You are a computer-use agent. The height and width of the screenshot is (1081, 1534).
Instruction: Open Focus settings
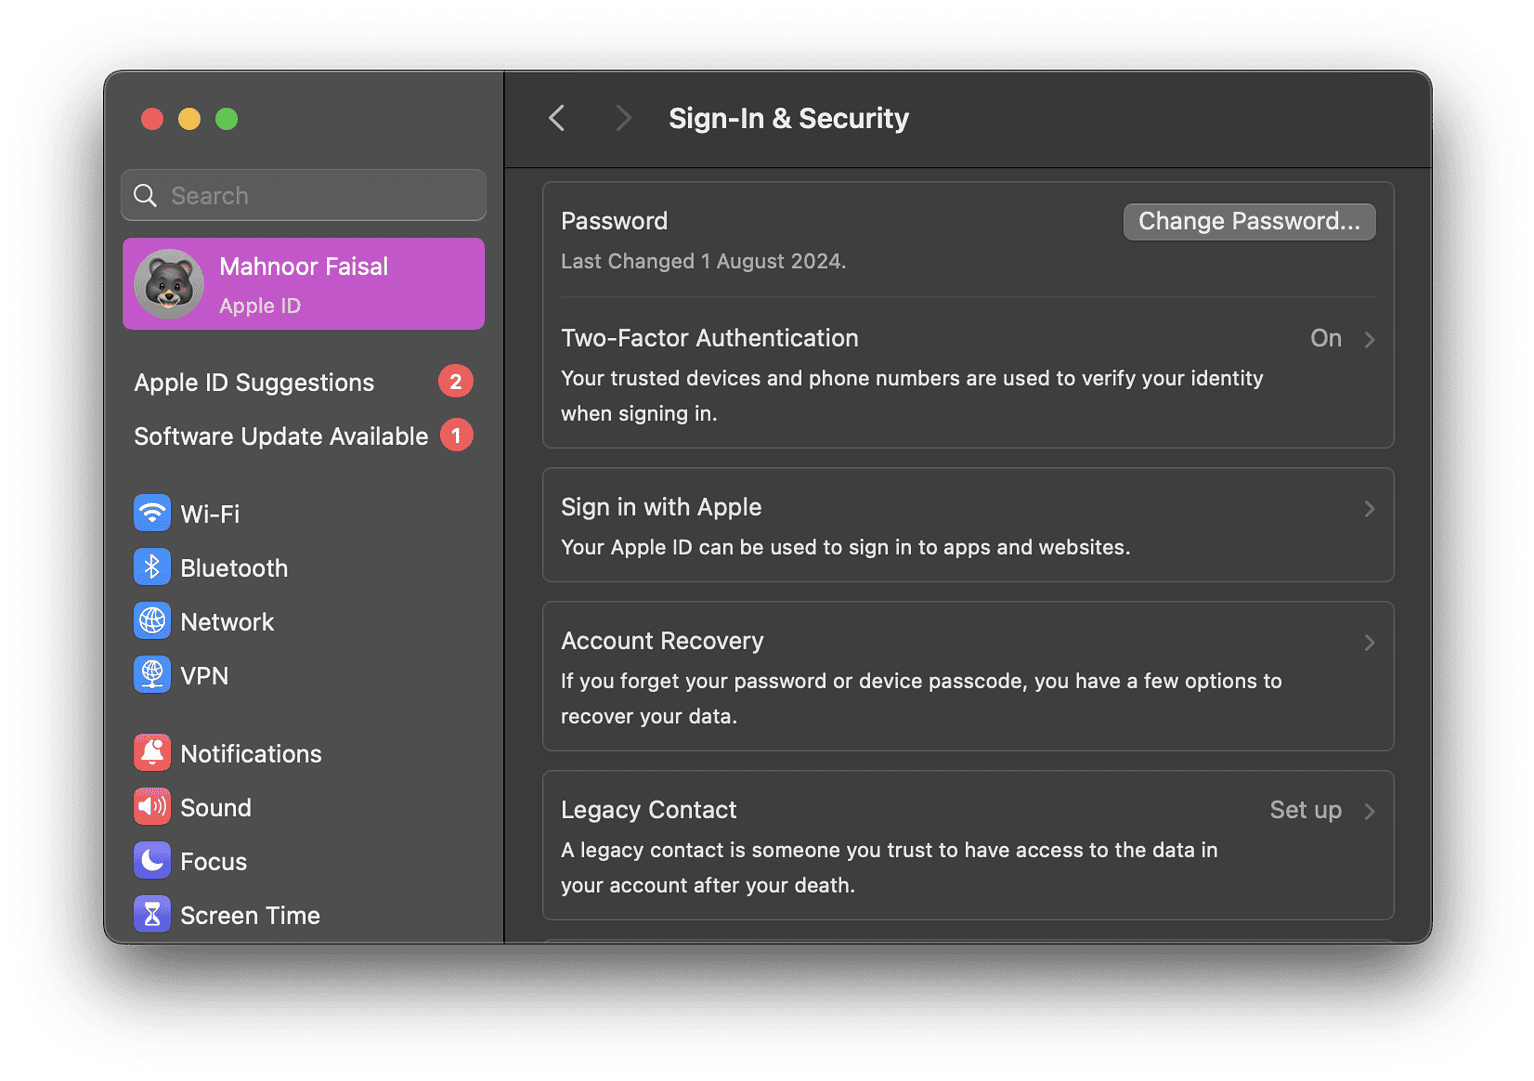(x=213, y=861)
